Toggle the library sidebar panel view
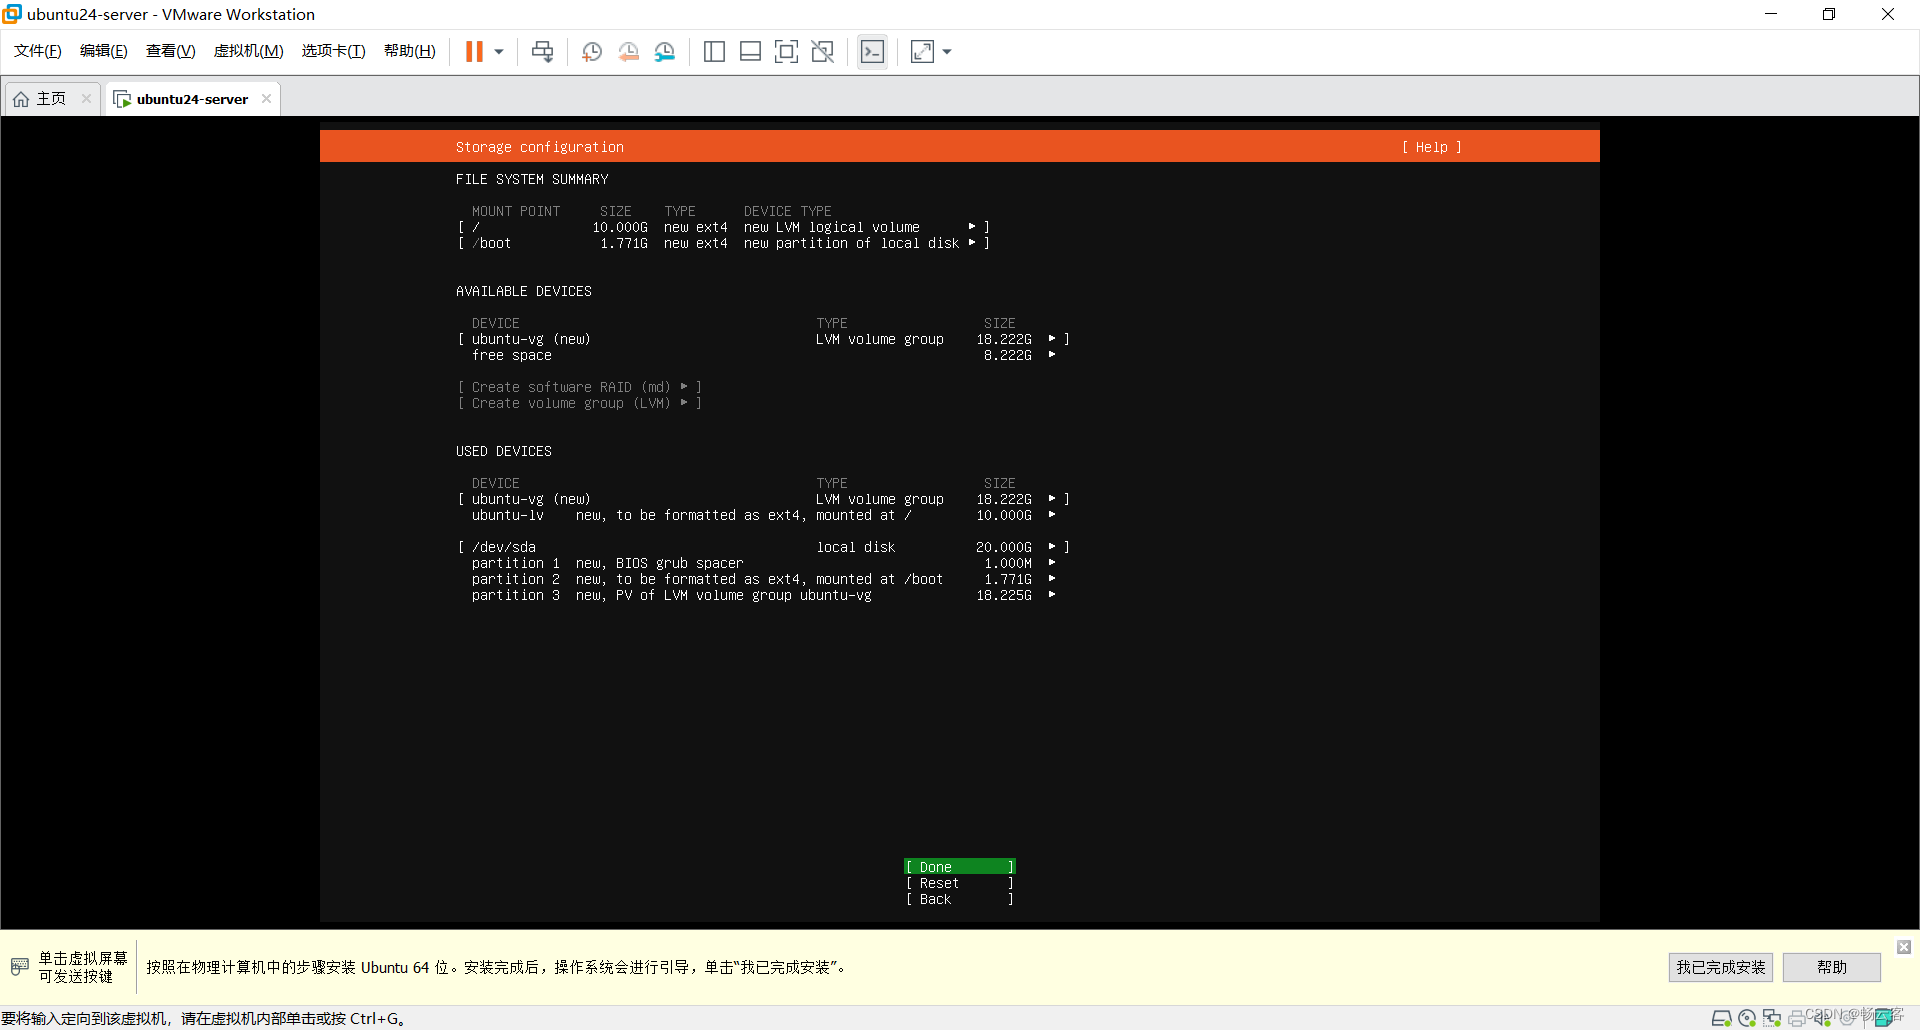 [714, 51]
